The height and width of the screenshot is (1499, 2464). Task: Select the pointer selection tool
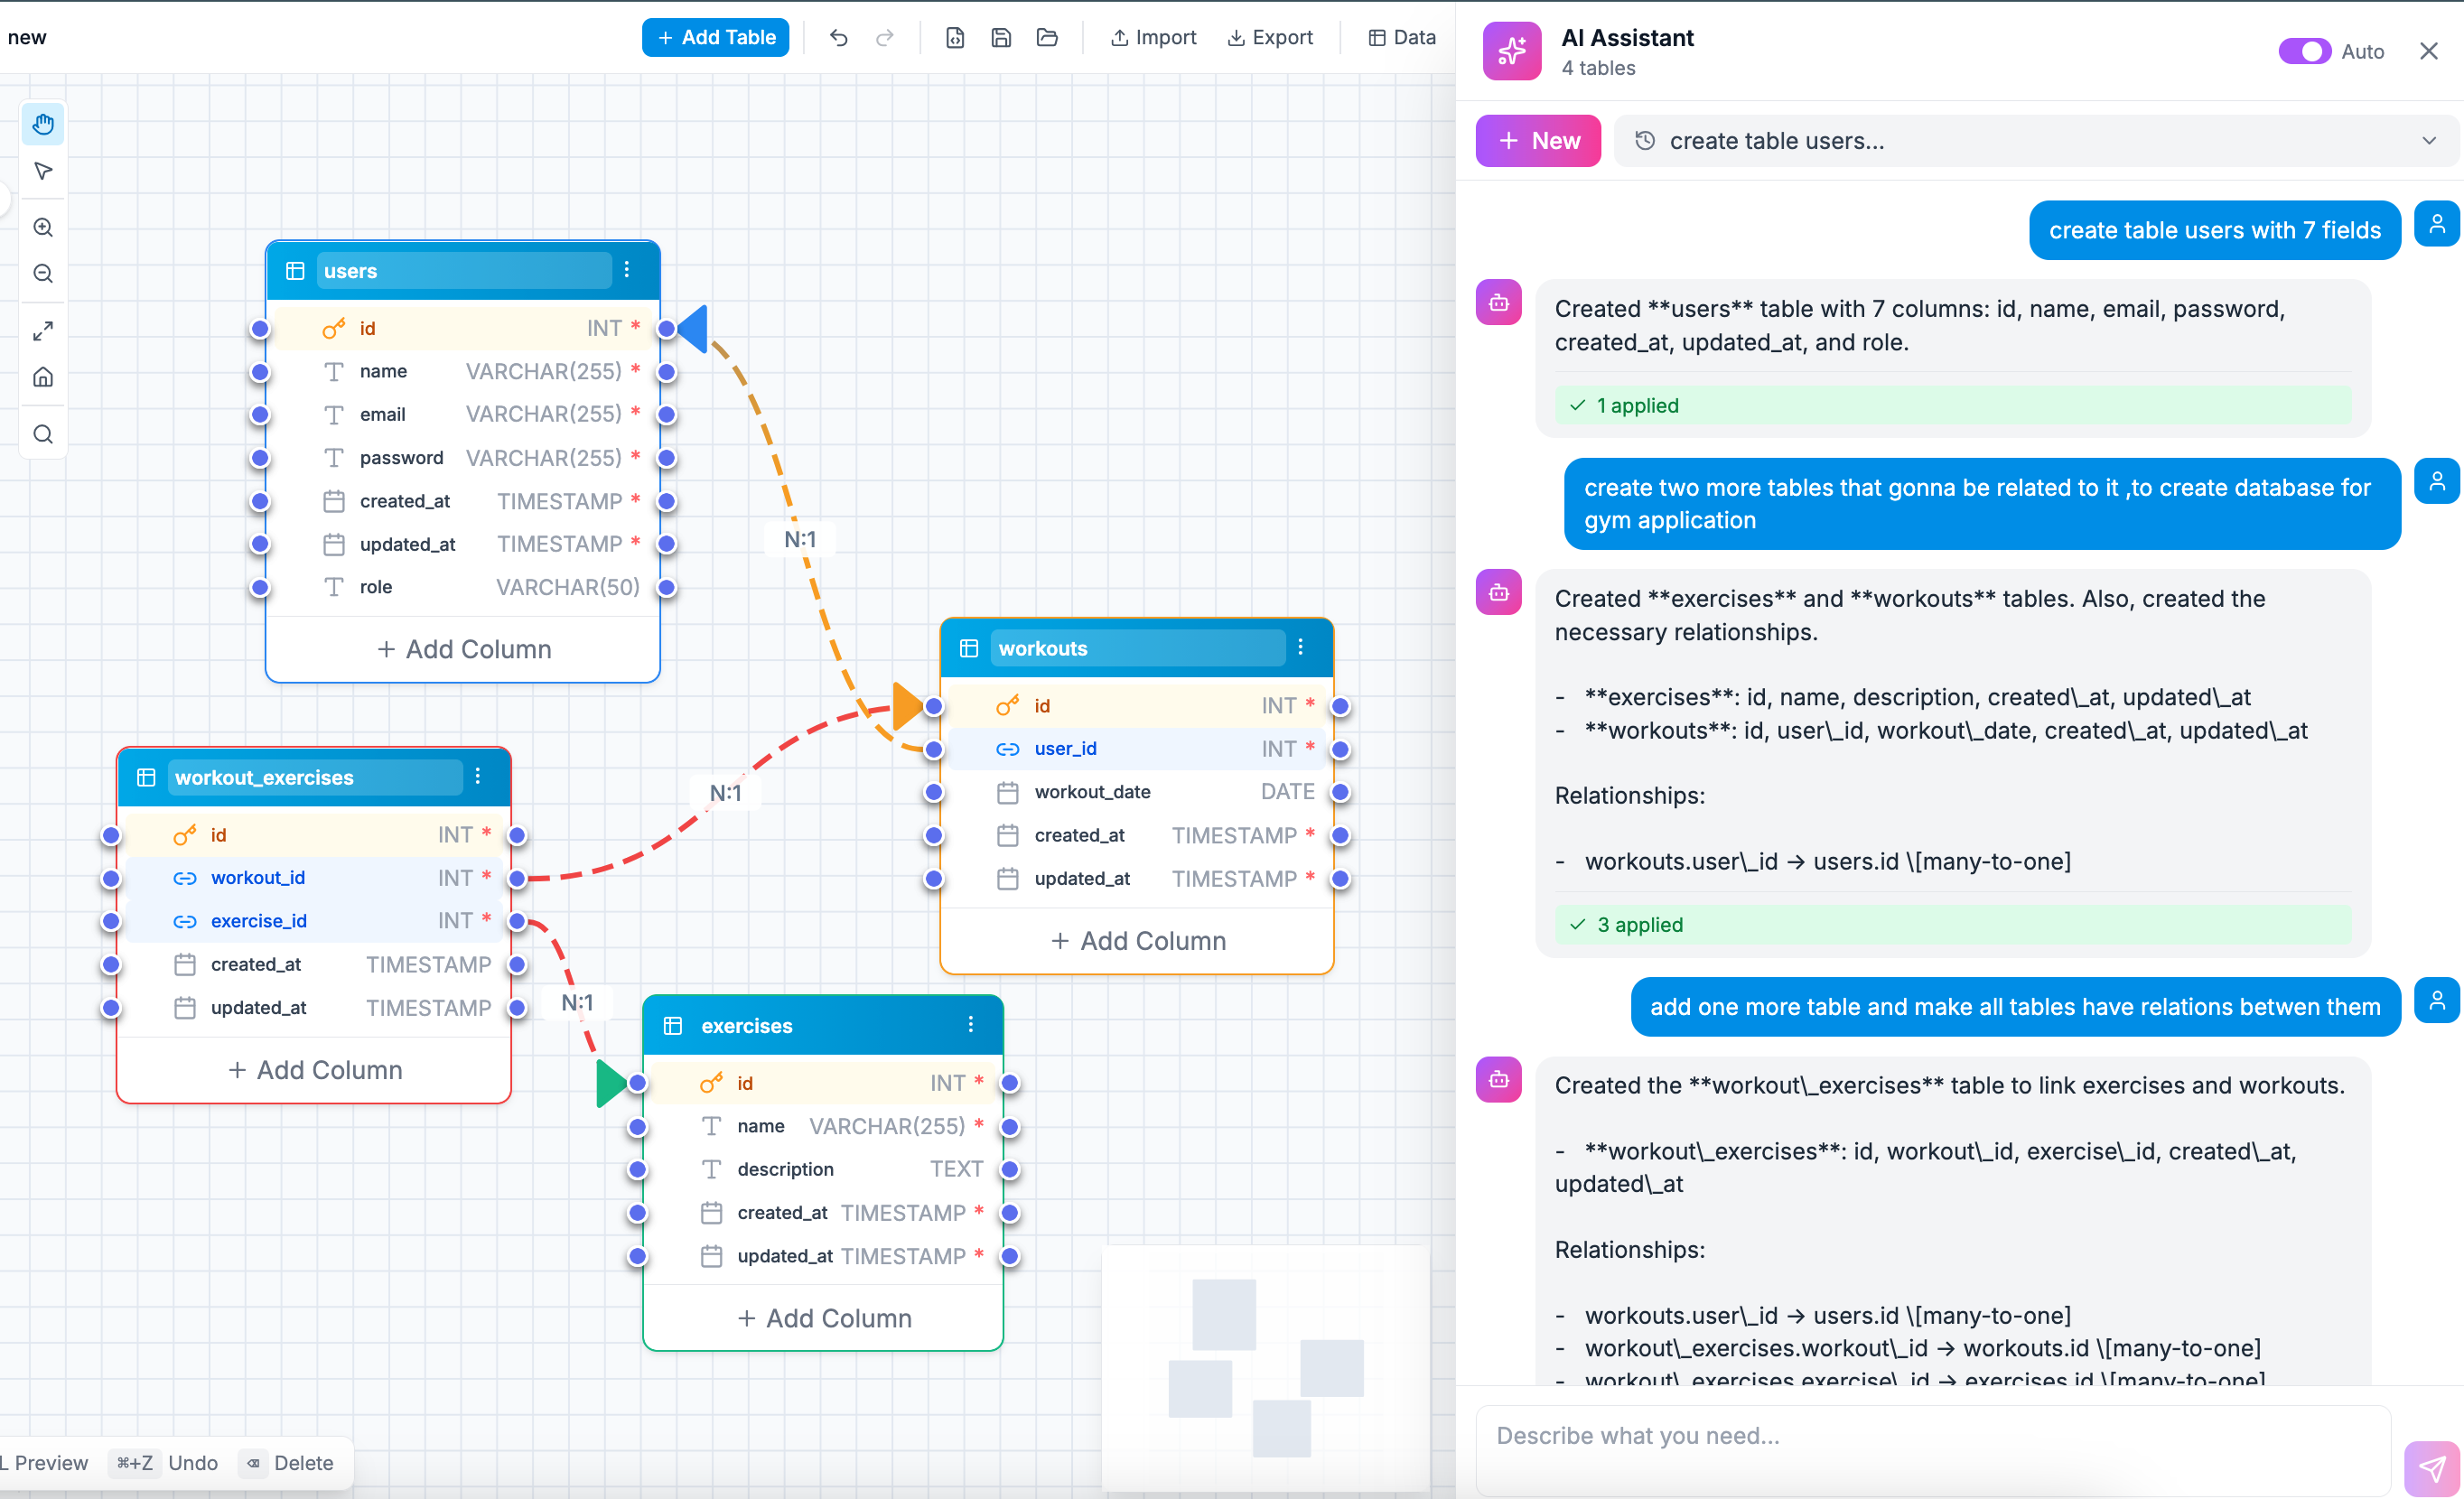point(43,171)
